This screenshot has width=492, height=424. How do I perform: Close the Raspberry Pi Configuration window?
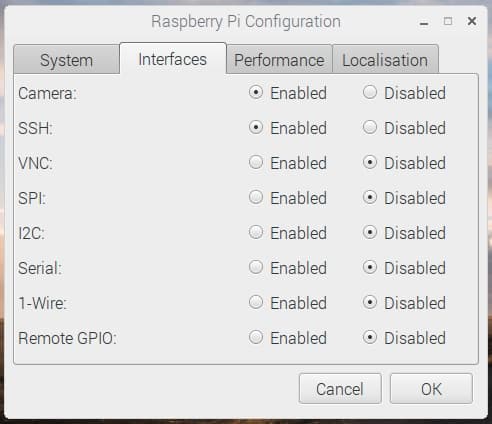point(472,21)
